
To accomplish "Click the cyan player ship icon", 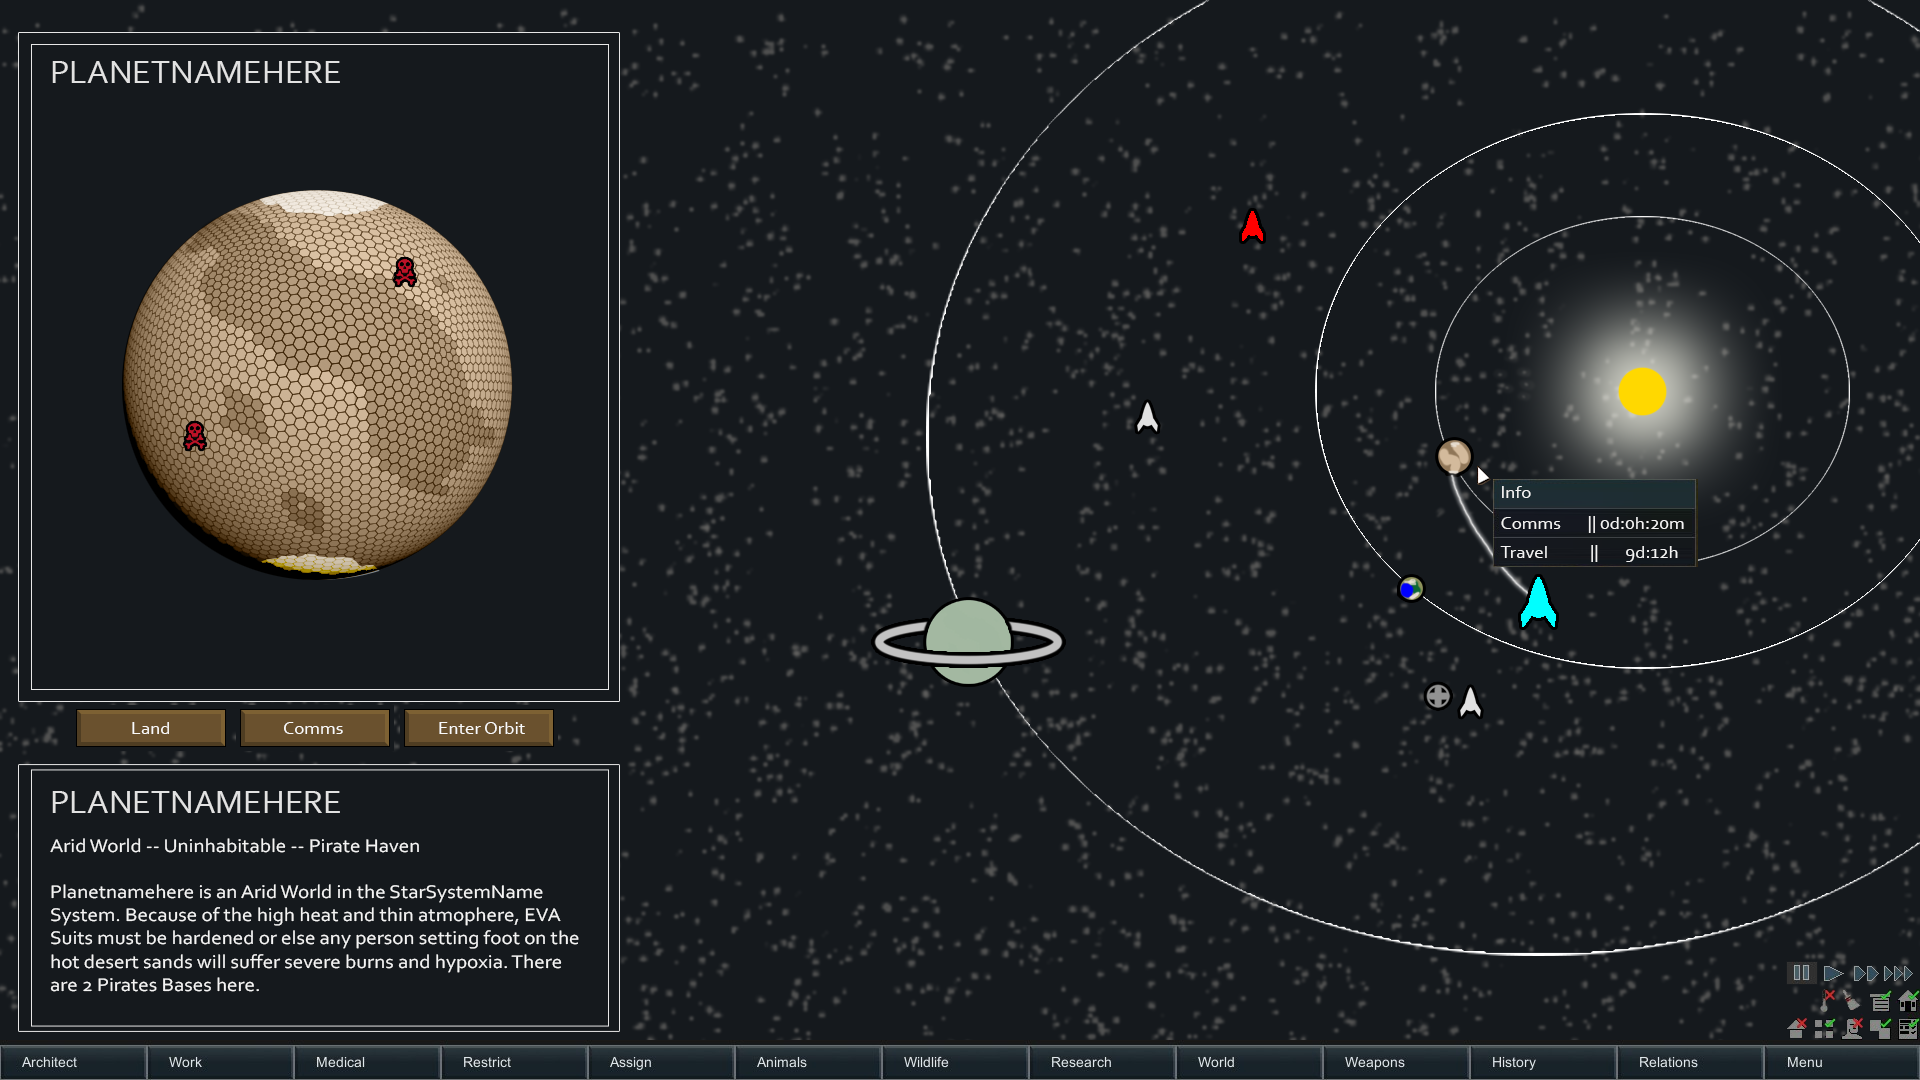I will click(1538, 602).
